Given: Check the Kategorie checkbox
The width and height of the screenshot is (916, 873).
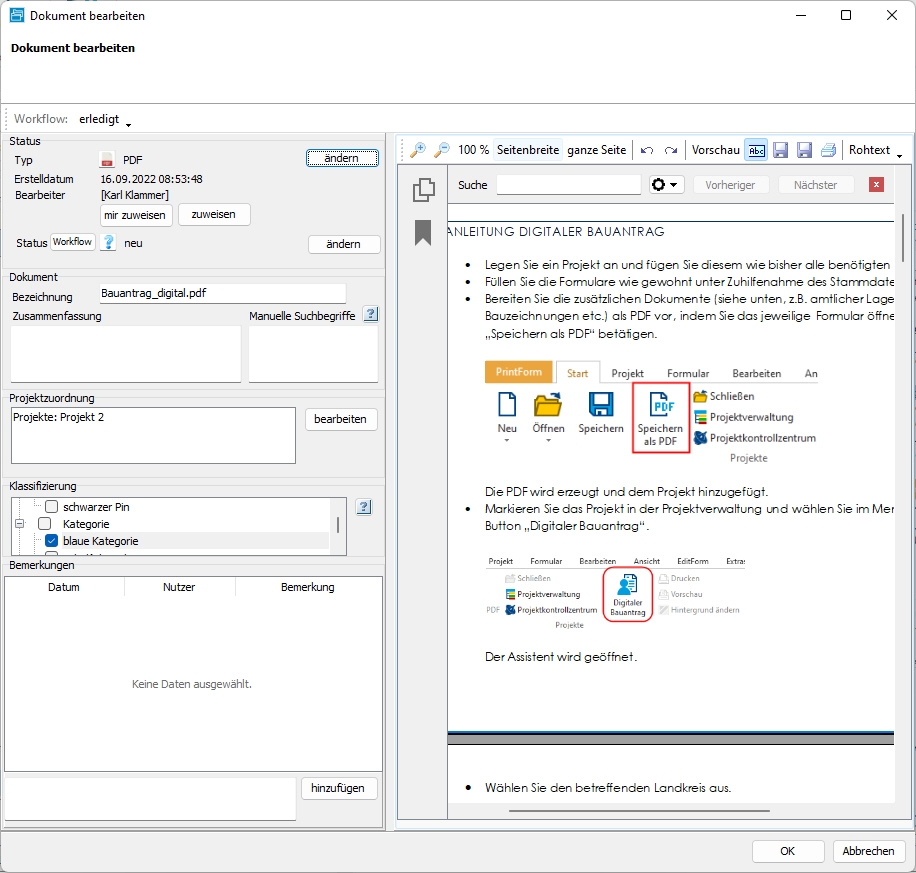Looking at the screenshot, I should [44, 524].
